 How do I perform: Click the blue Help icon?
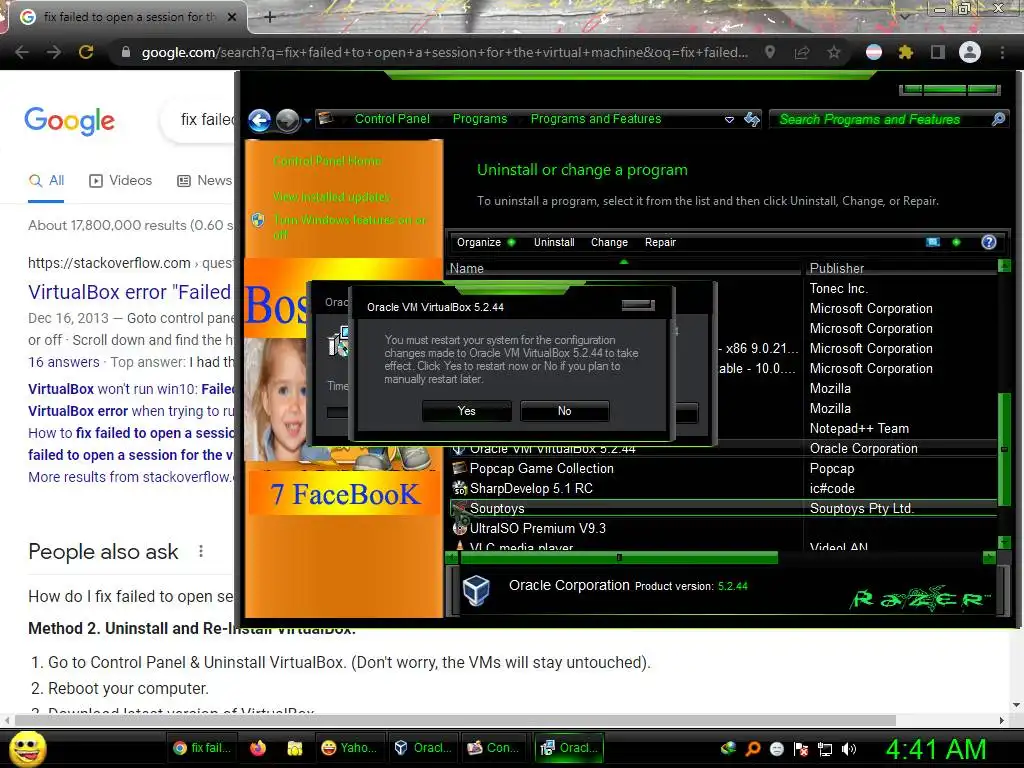[x=989, y=242]
